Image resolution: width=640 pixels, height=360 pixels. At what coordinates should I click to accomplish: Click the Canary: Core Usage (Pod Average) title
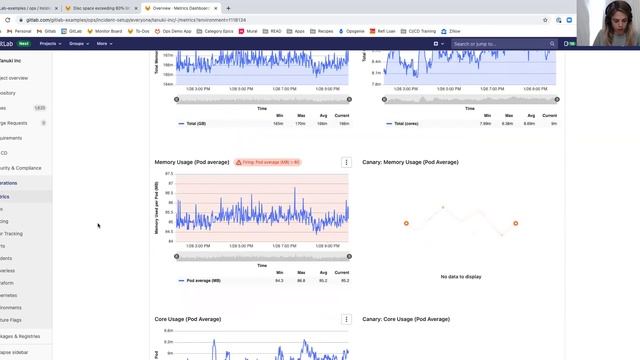406,319
